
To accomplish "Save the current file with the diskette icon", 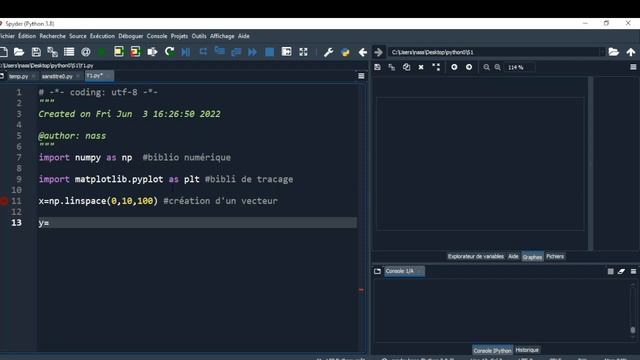I will point(36,52).
